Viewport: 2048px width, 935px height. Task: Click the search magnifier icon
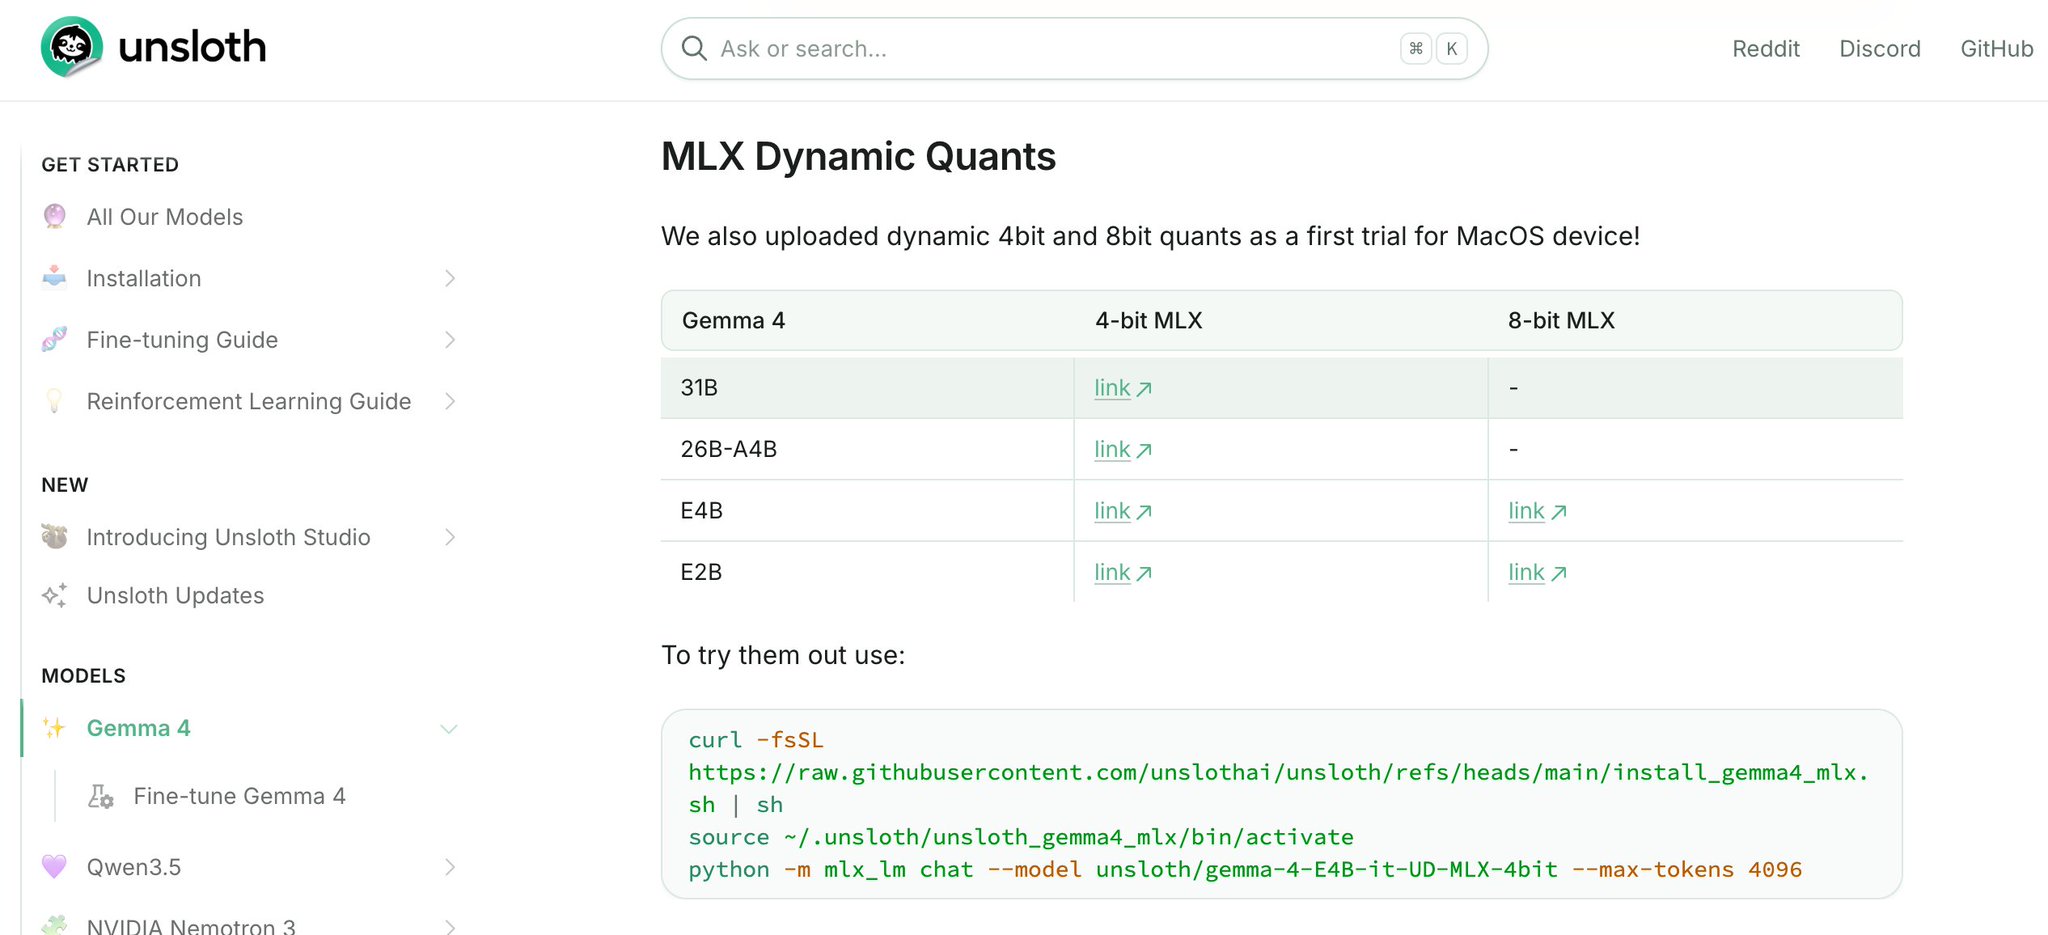[x=694, y=48]
